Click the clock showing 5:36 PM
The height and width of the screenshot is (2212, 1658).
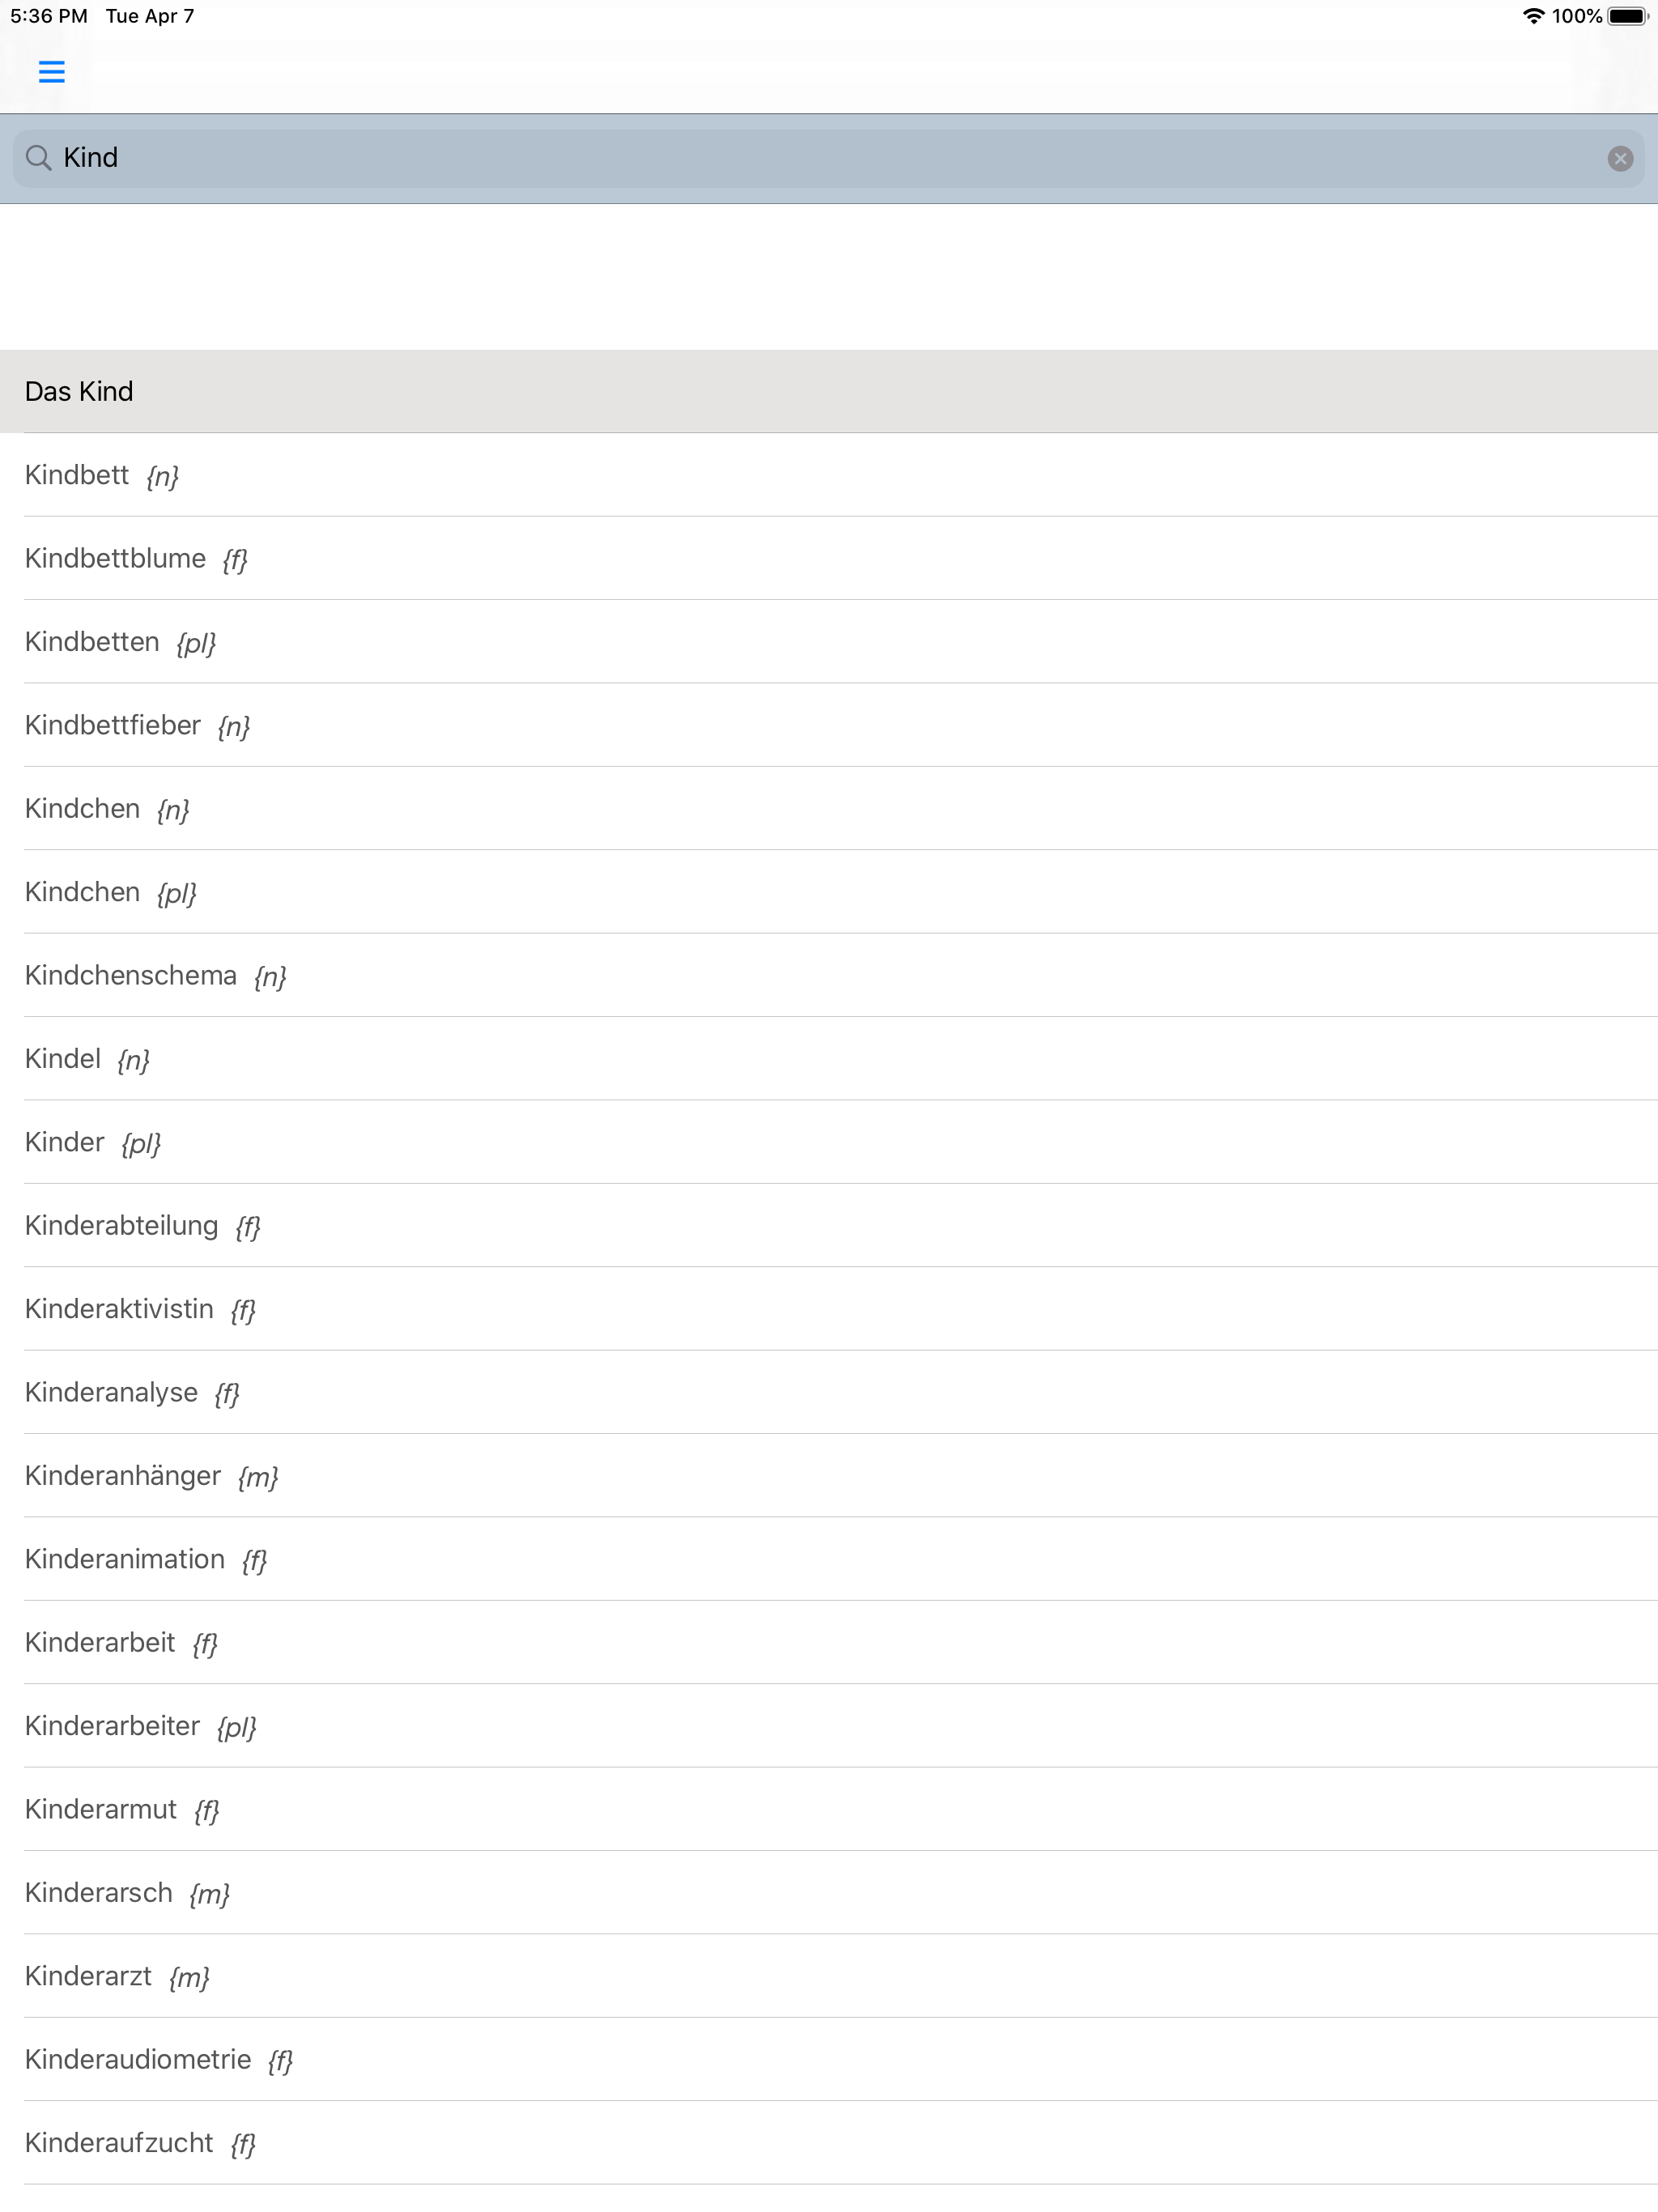[45, 16]
